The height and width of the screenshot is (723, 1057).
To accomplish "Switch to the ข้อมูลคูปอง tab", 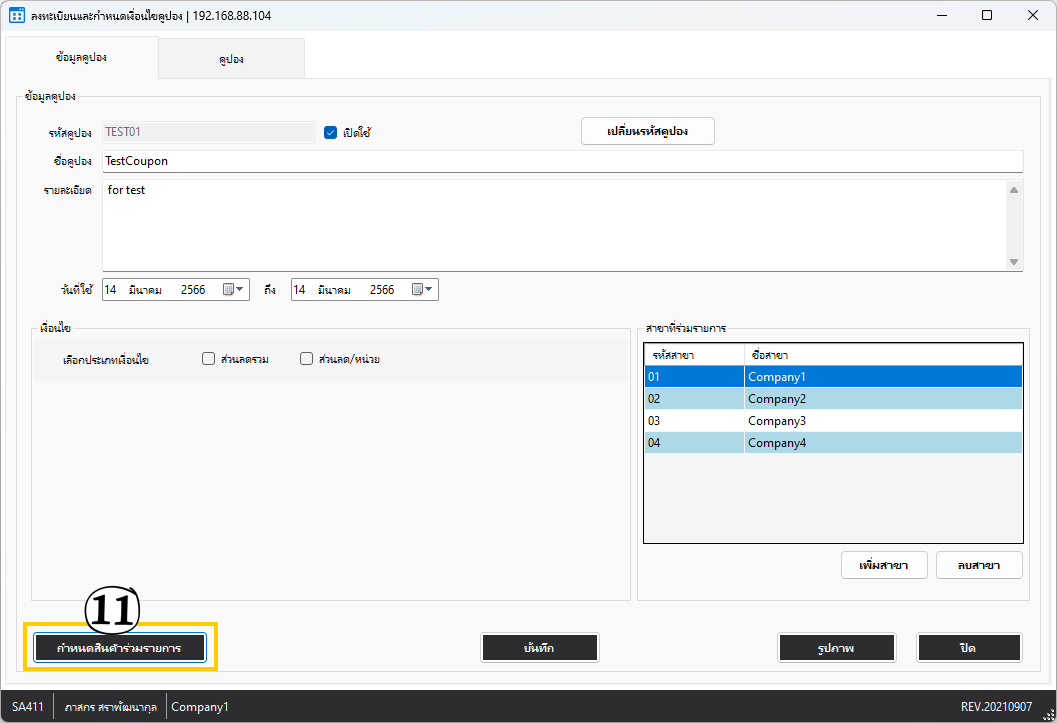I will [81, 58].
